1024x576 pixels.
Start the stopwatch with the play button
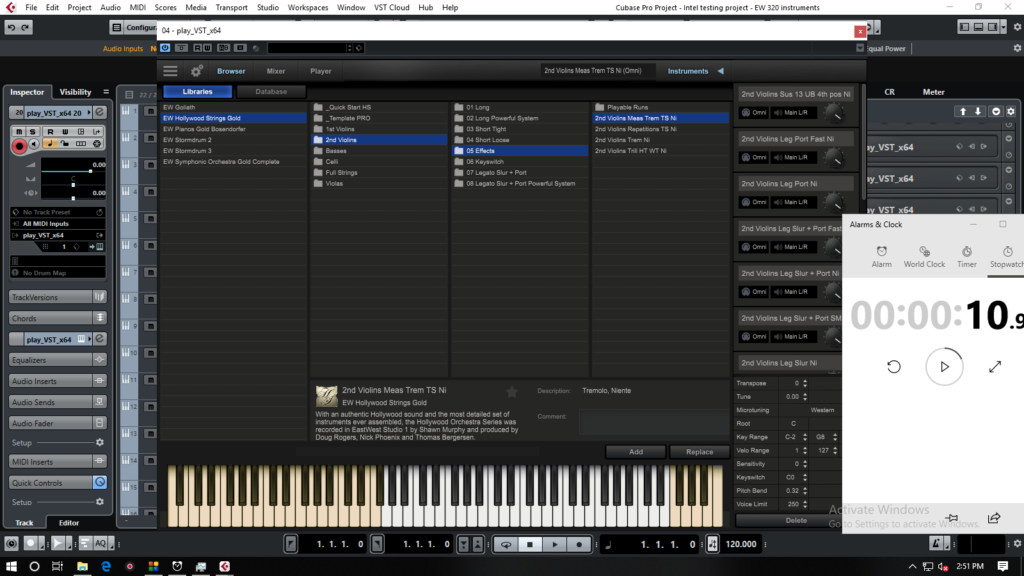944,367
